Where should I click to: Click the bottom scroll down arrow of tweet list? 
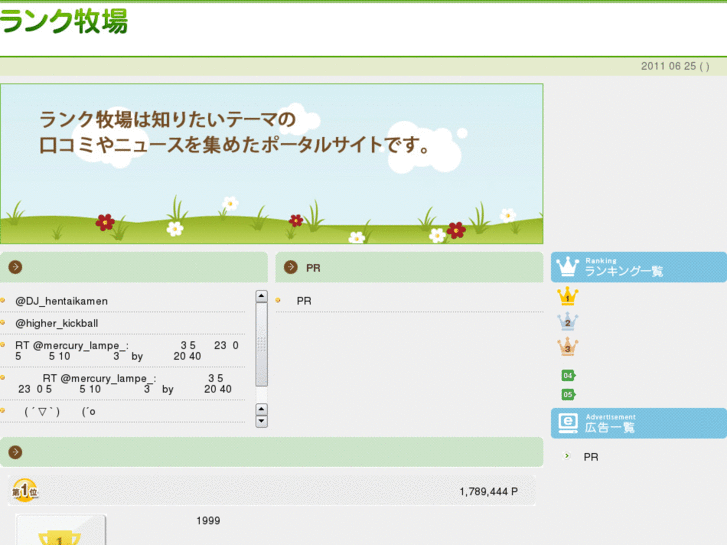click(x=261, y=421)
